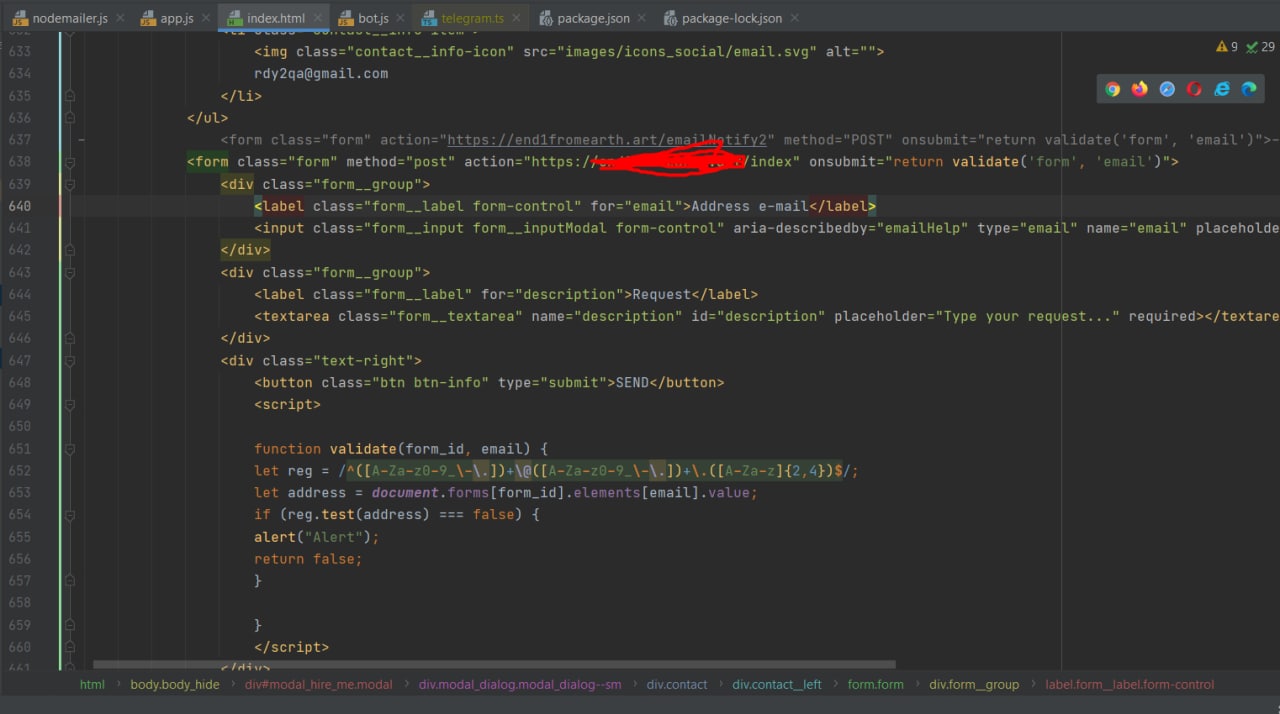
Task: Collapse the div block at line 639
Action: click(x=69, y=184)
